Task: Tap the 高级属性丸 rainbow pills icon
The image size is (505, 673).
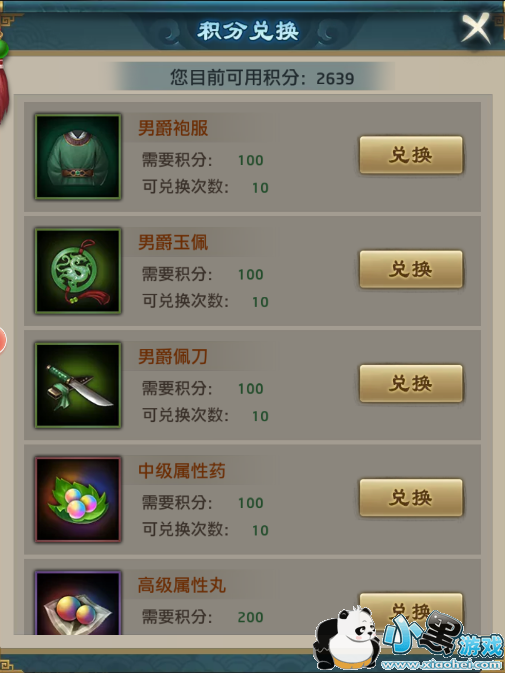Action: click(x=78, y=603)
